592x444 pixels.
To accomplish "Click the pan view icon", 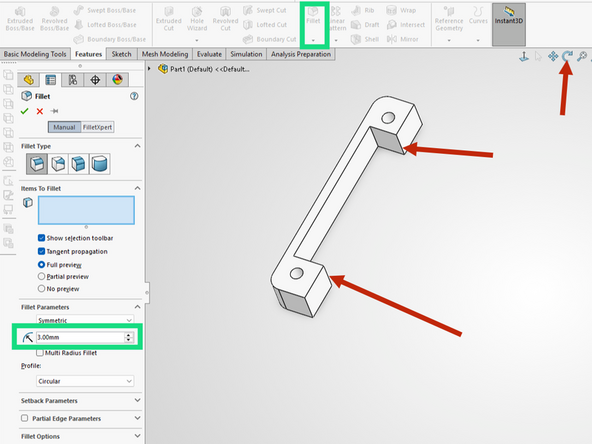I will click(553, 56).
